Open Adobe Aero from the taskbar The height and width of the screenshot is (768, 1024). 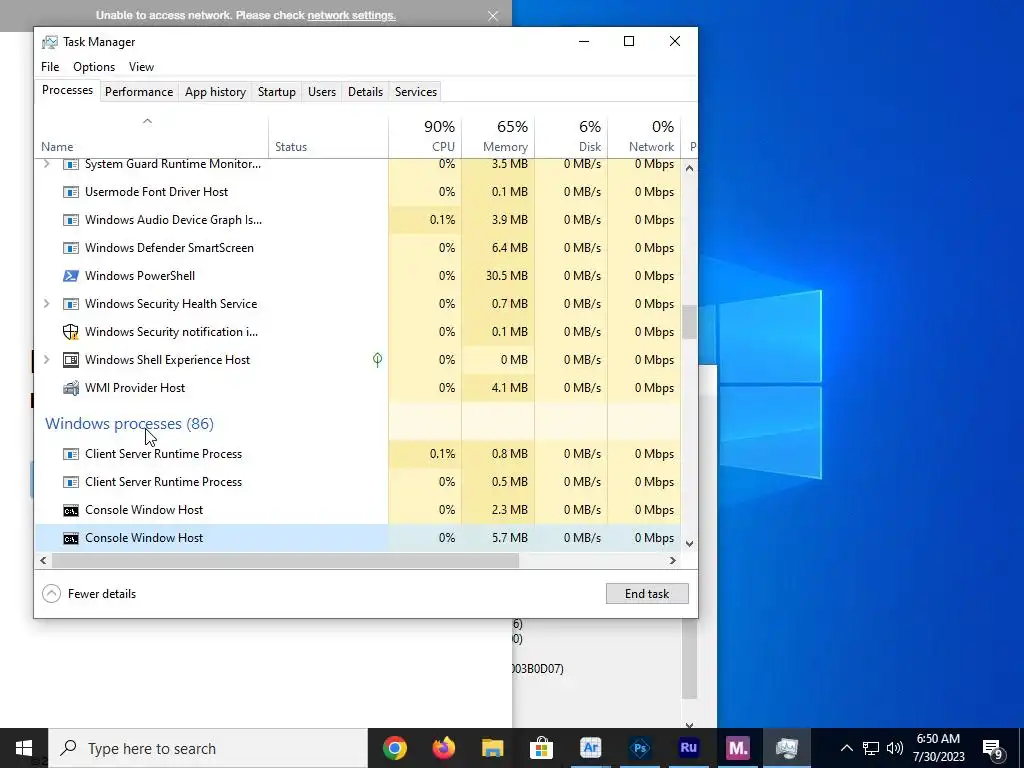coord(590,748)
